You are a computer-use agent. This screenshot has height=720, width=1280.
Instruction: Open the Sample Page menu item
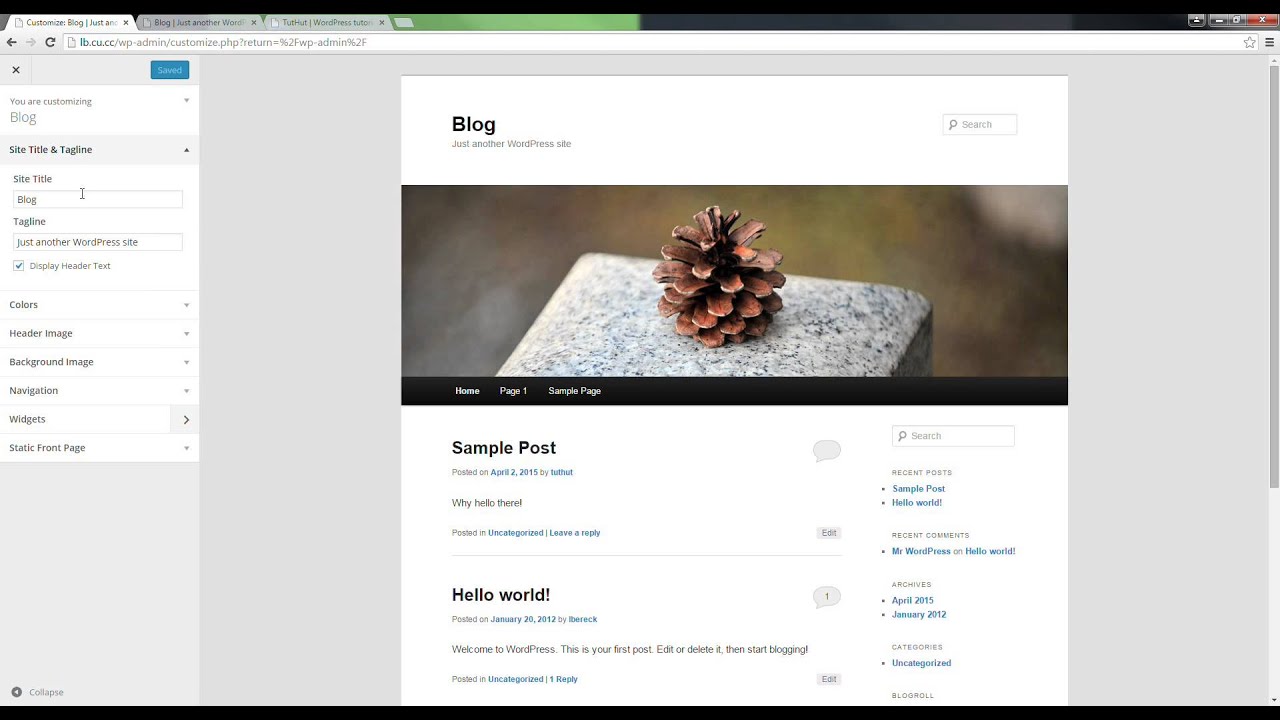click(574, 391)
